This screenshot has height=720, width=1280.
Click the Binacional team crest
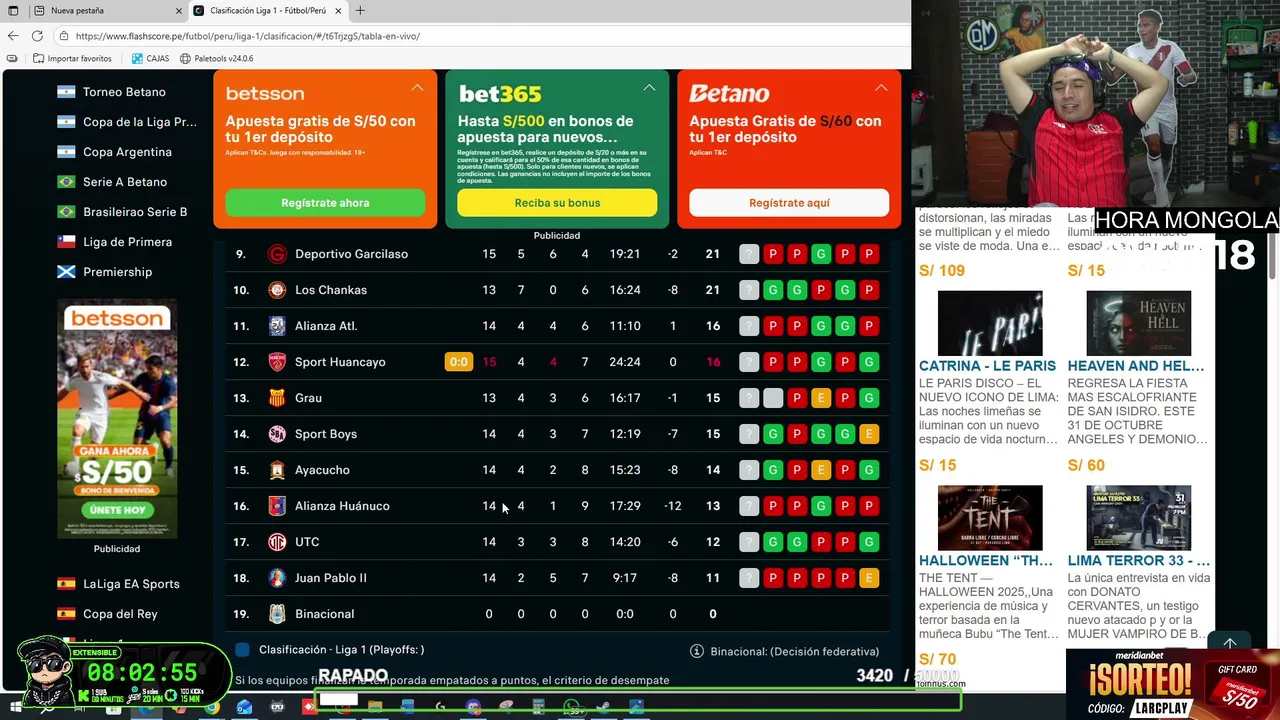coord(277,614)
